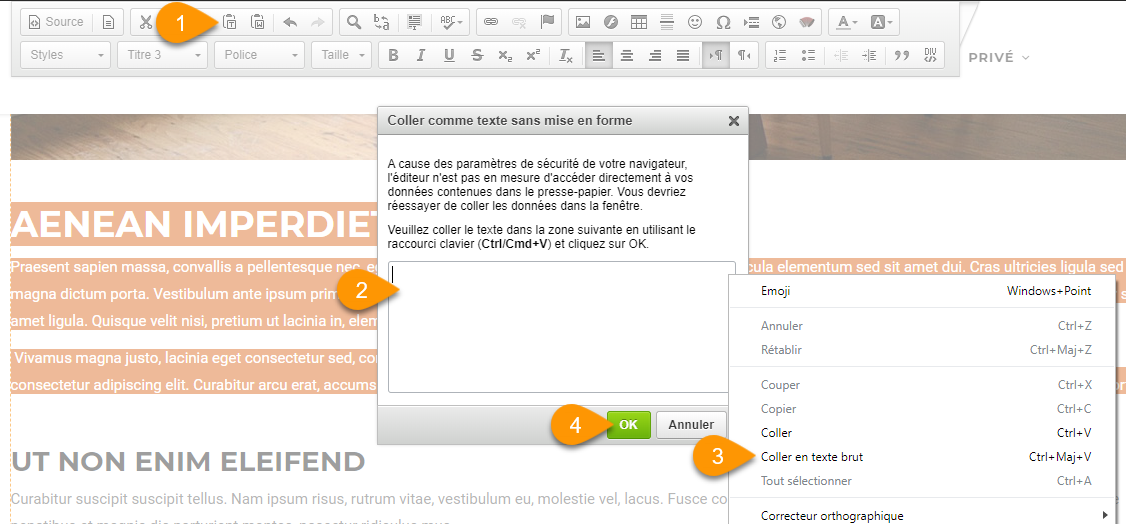Insert a smiley emoticon
This screenshot has width=1126, height=524.
coord(695,21)
